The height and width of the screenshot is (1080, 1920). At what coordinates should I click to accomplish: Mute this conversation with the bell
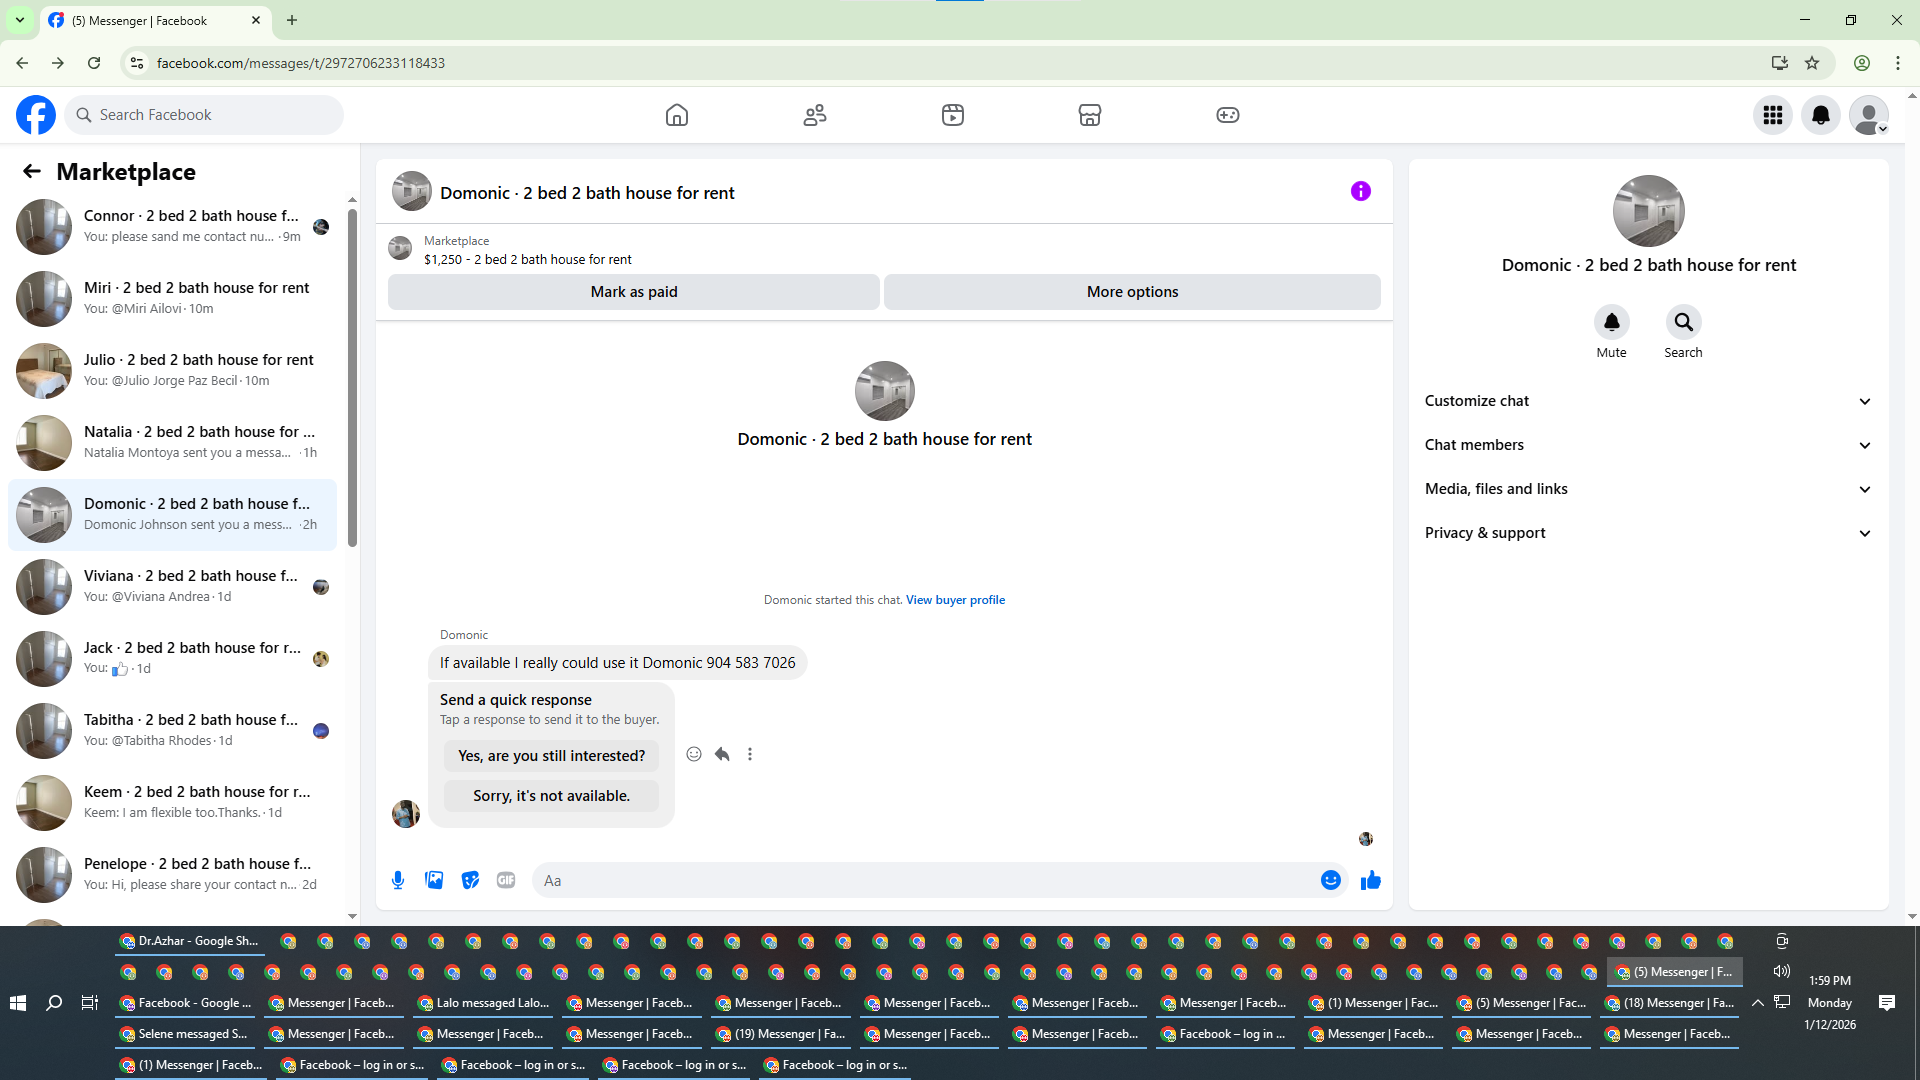click(x=1611, y=323)
